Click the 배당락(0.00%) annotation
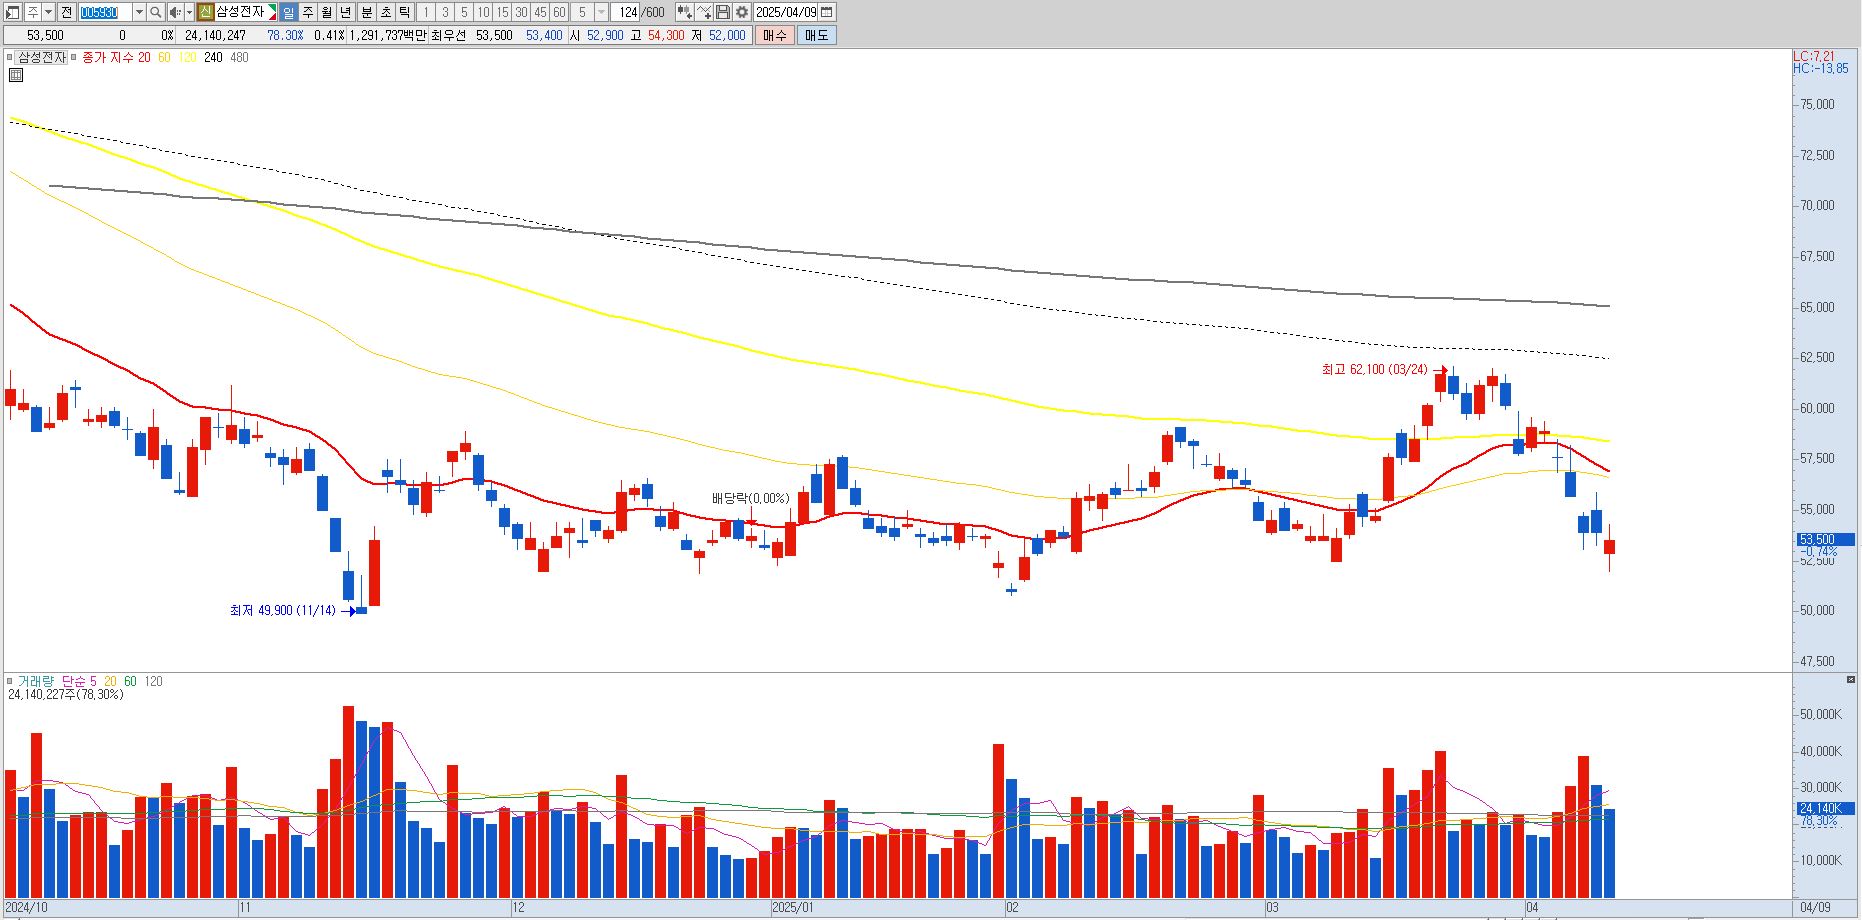1862x920 pixels. pos(750,498)
